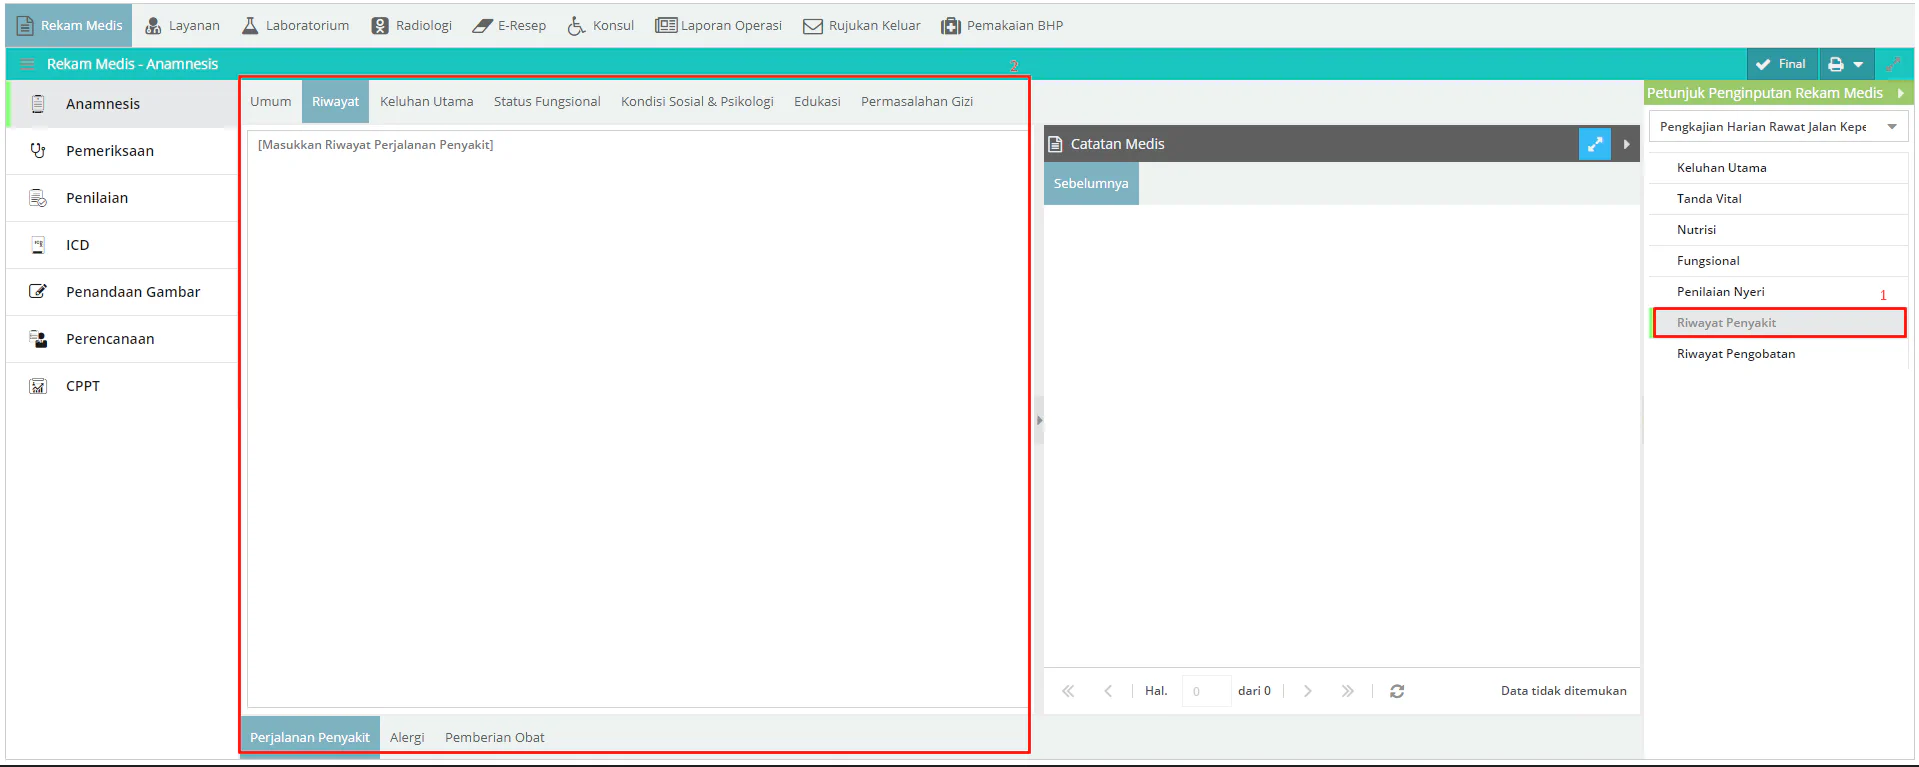The width and height of the screenshot is (1919, 767).
Task: Select Anamnesis in the sidebar
Action: tap(122, 104)
